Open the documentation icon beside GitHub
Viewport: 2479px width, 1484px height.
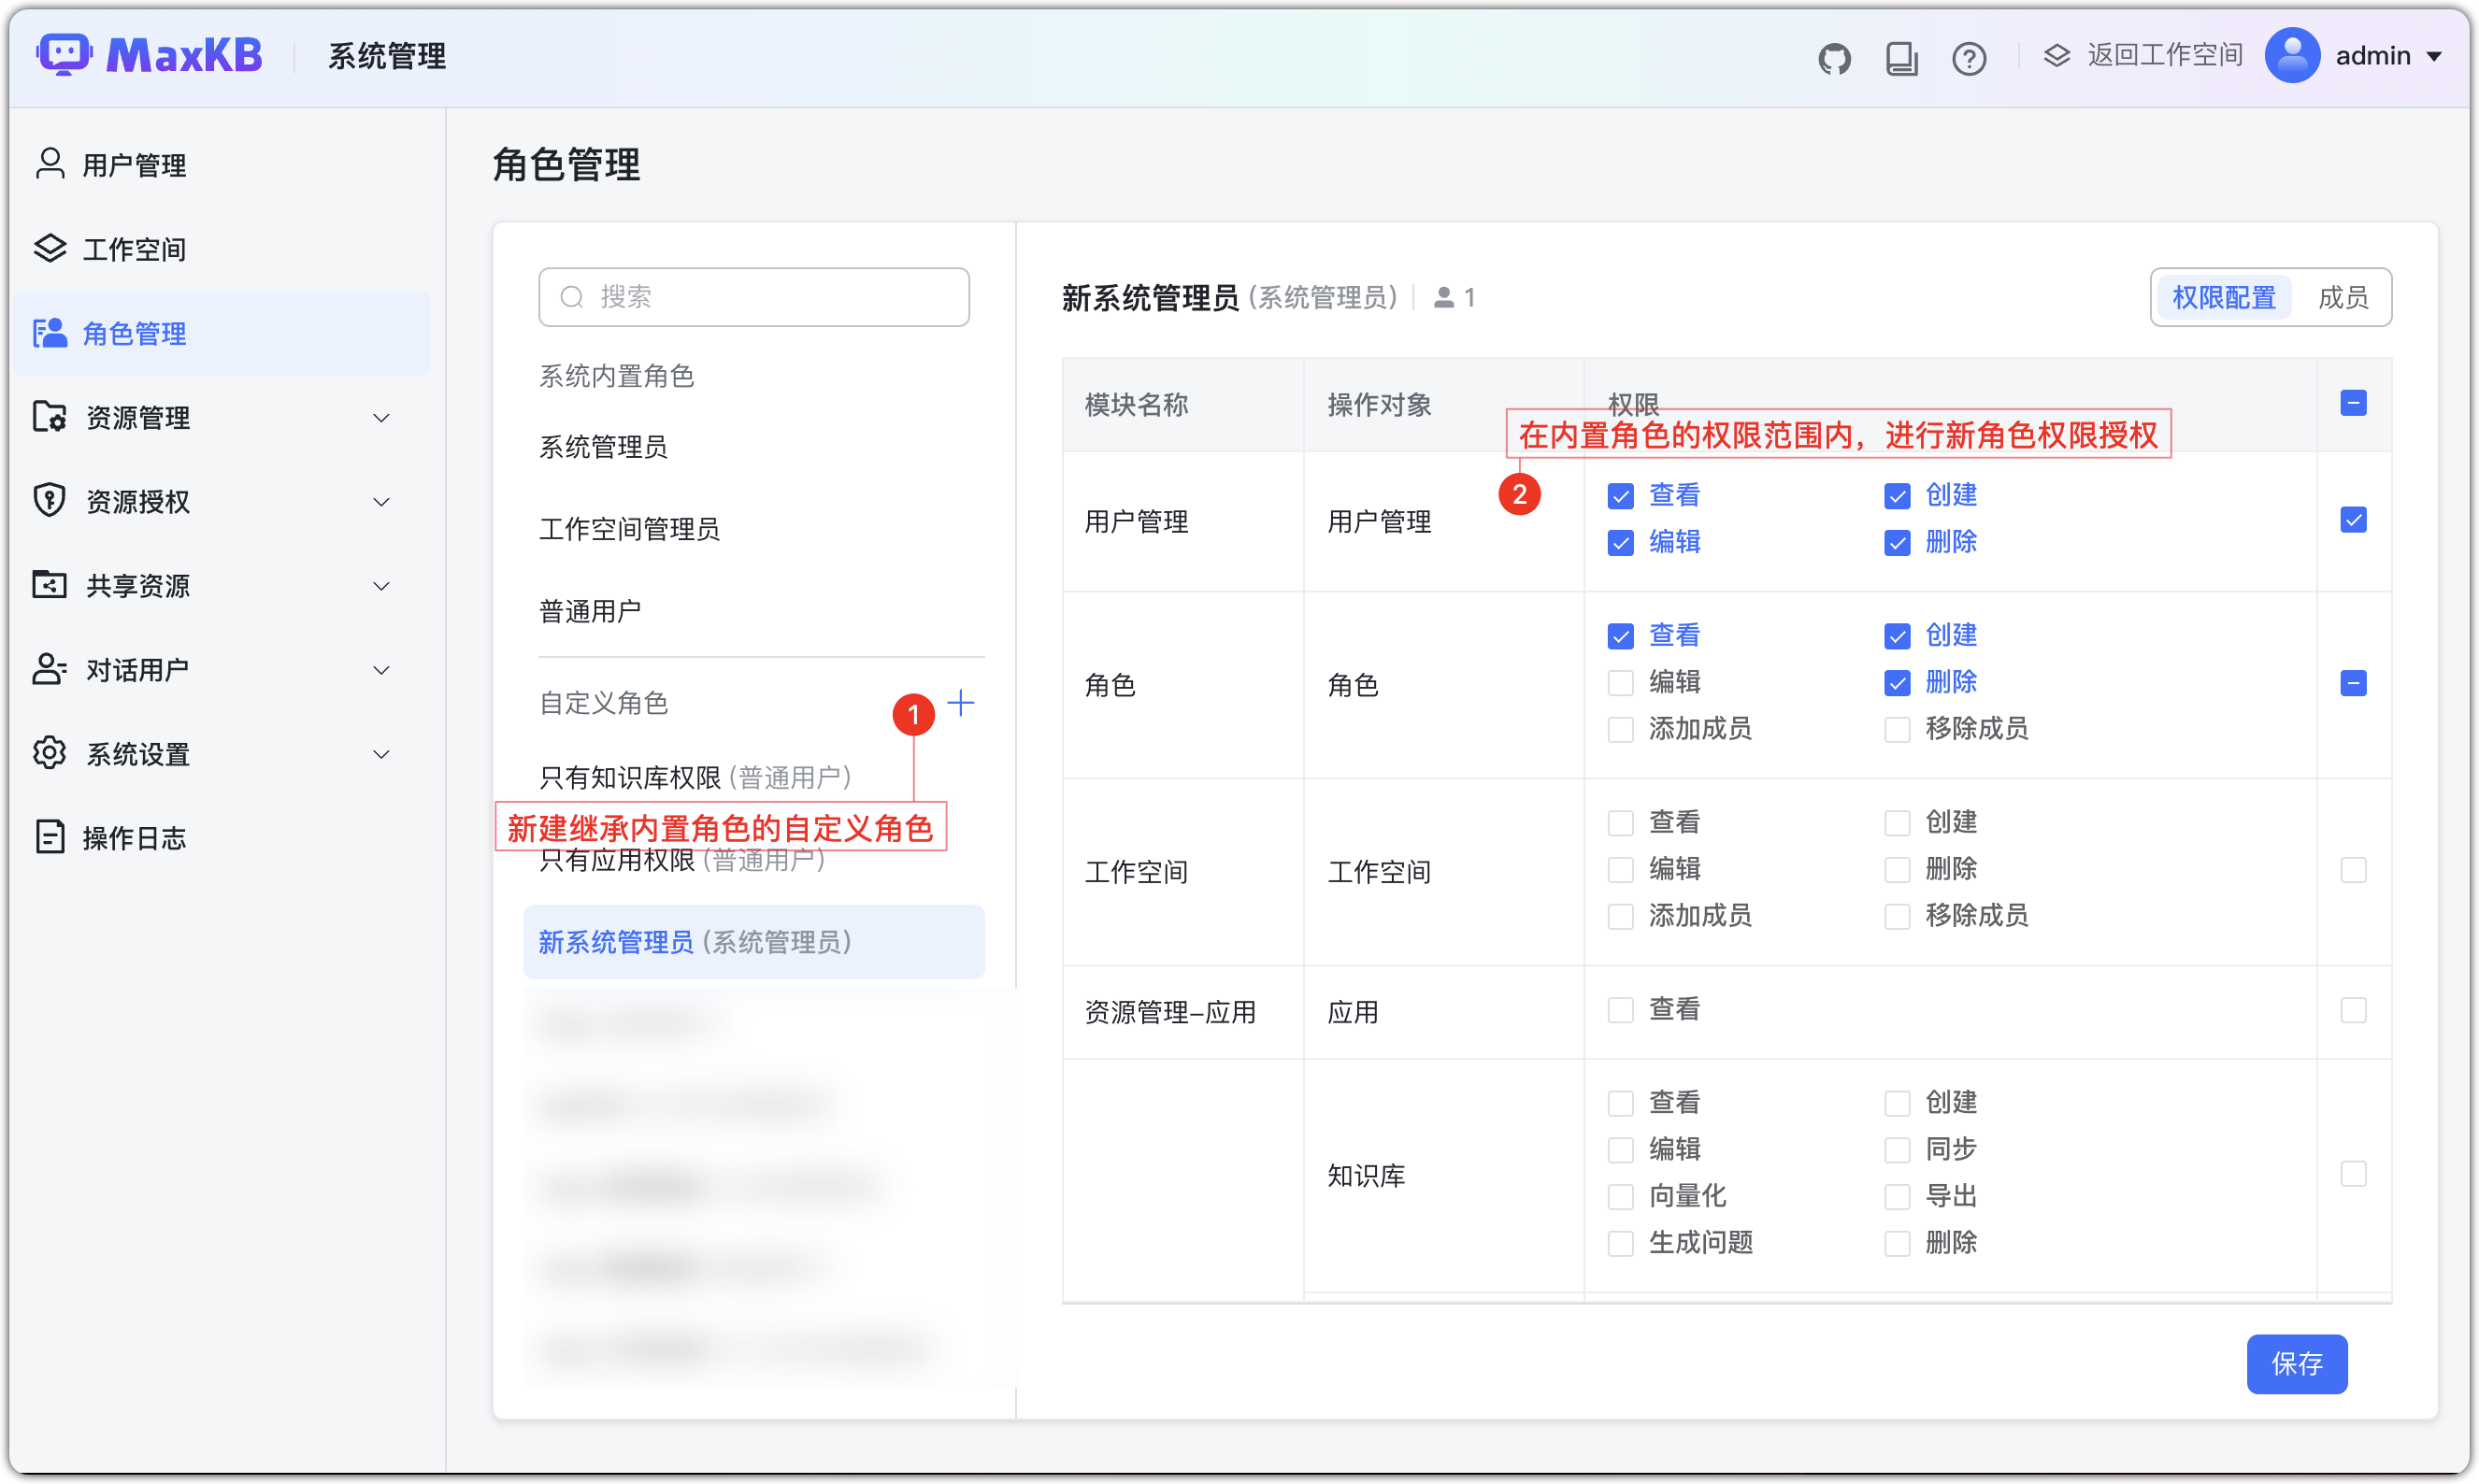(x=1901, y=58)
